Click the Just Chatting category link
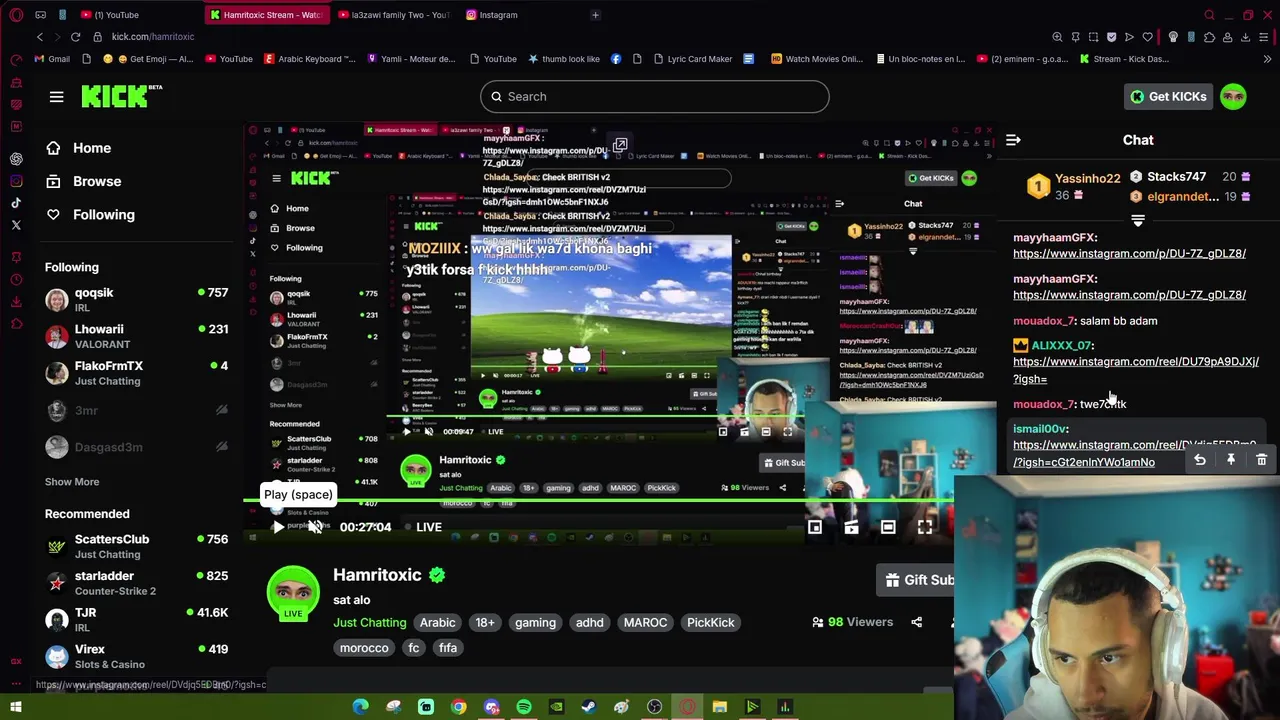This screenshot has width=1280, height=720. click(x=370, y=622)
